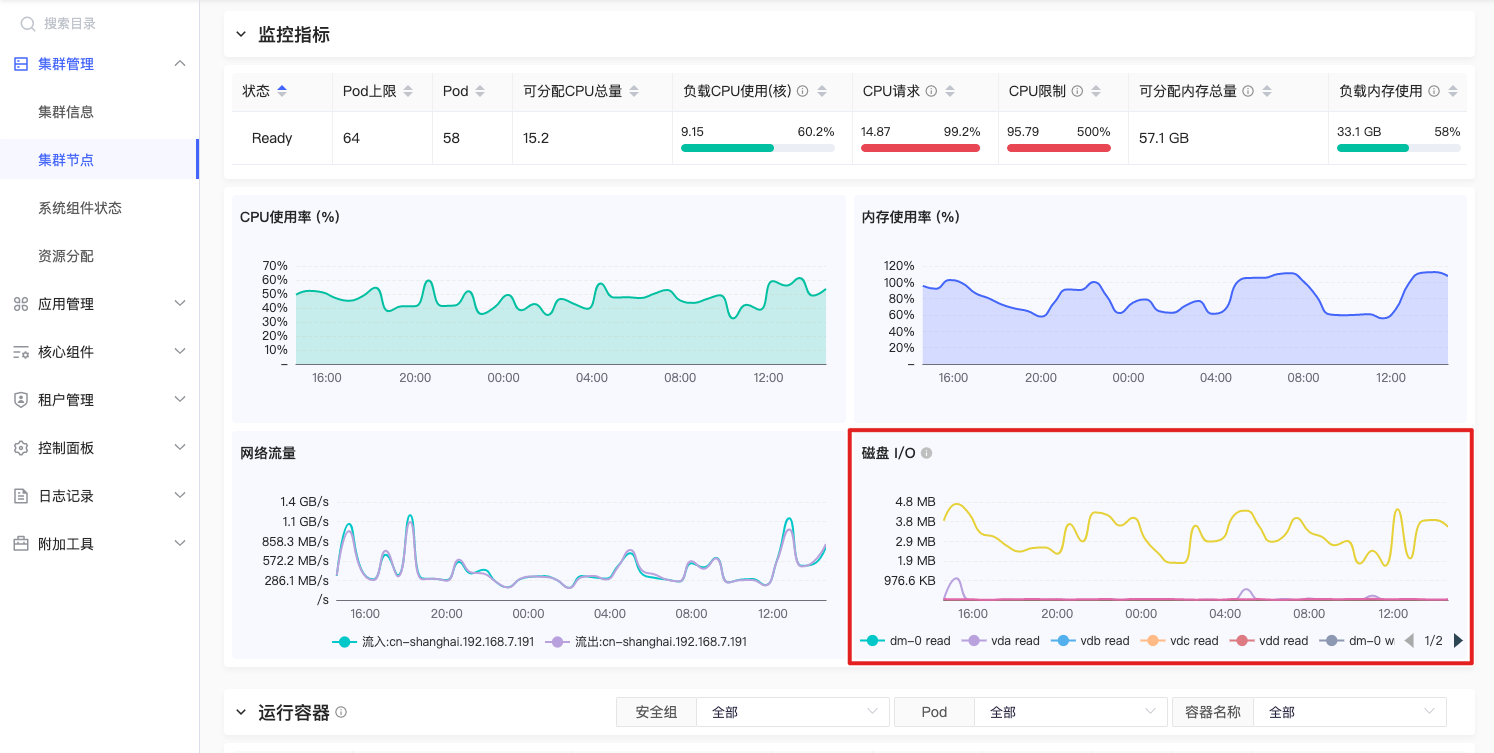Toggle 流出:cn-shanghai.192.168.7.191 legend series
This screenshot has height=753, width=1494.
646,641
